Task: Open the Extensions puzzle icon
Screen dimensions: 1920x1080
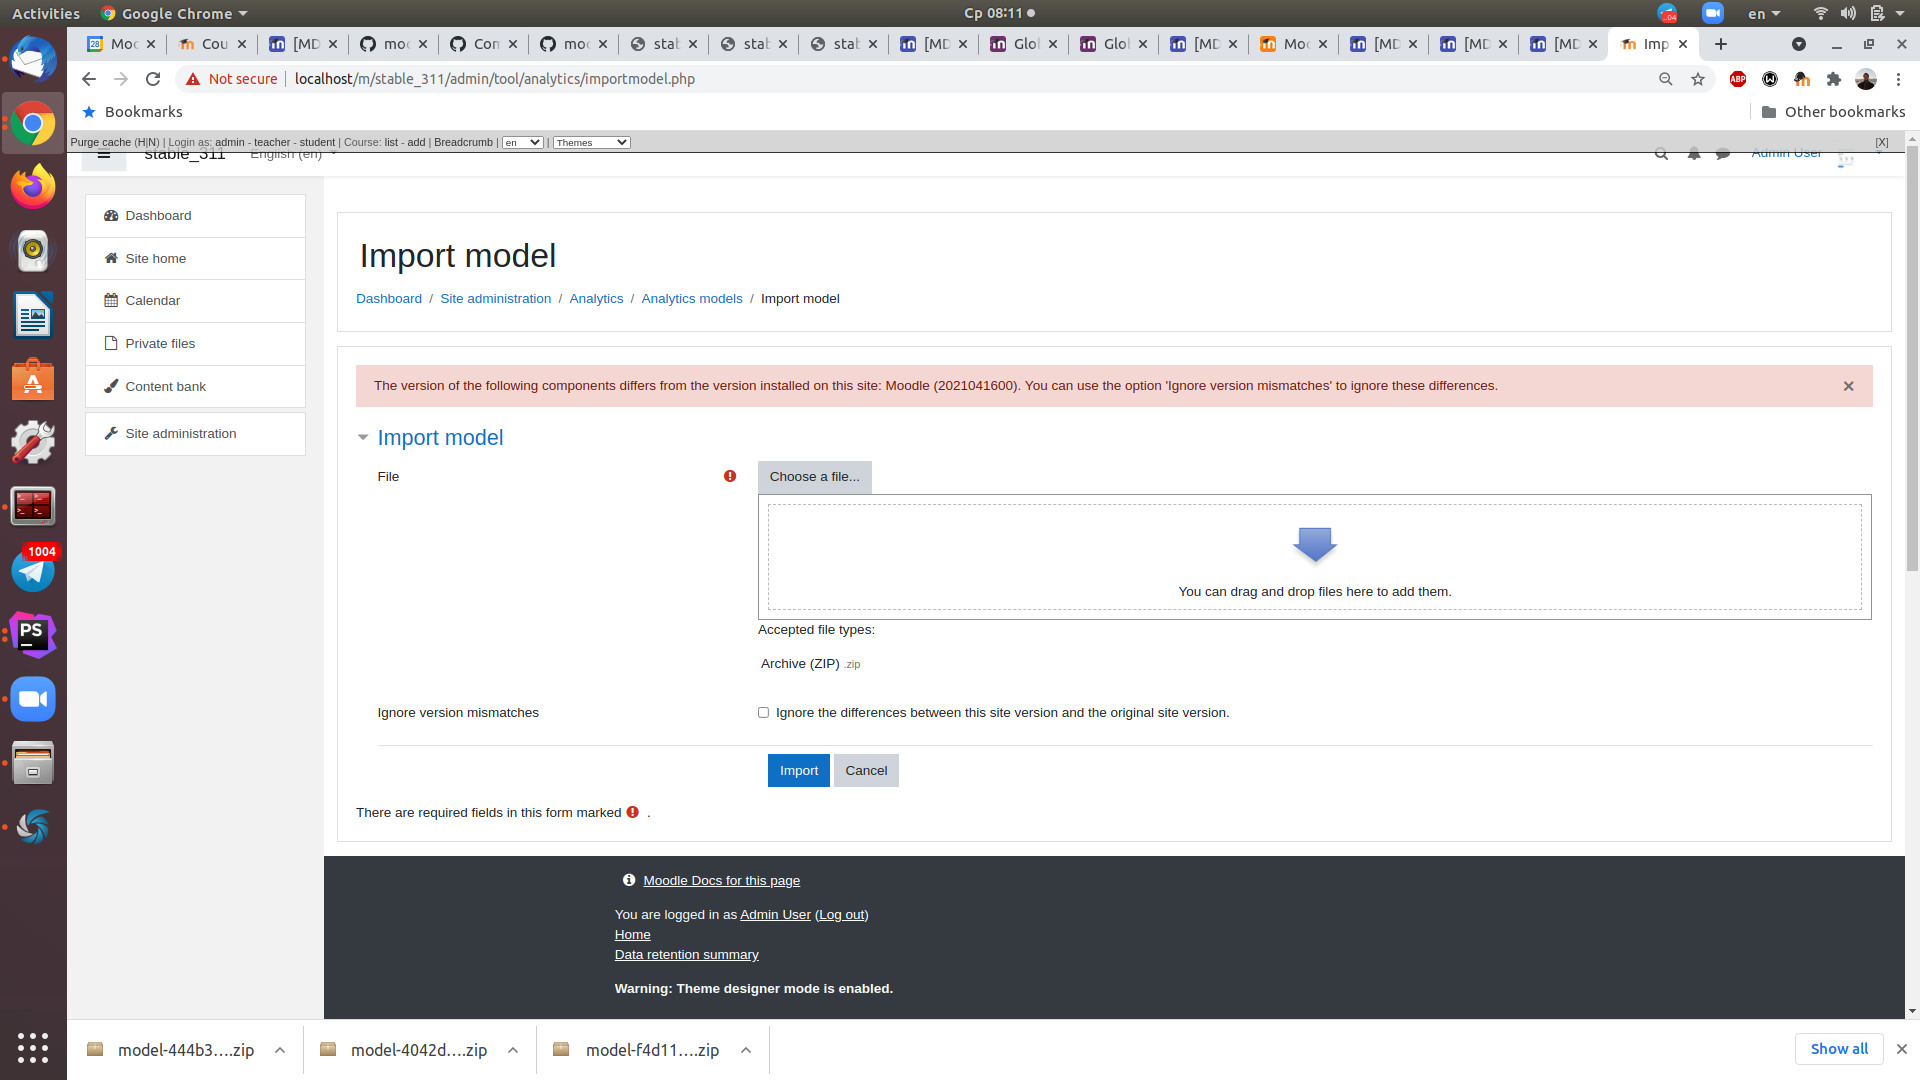Action: pyautogui.click(x=1834, y=79)
